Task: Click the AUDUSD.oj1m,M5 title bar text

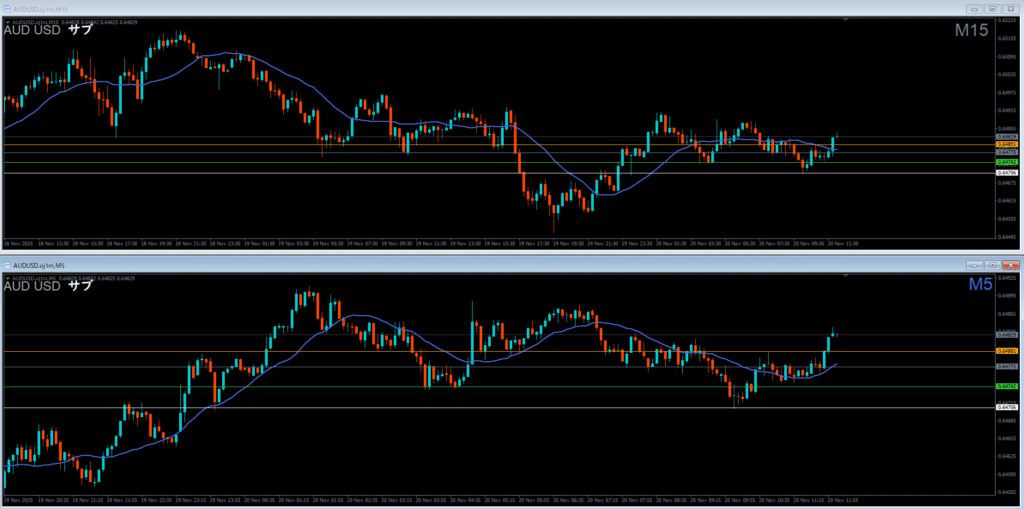Action: (x=38, y=265)
